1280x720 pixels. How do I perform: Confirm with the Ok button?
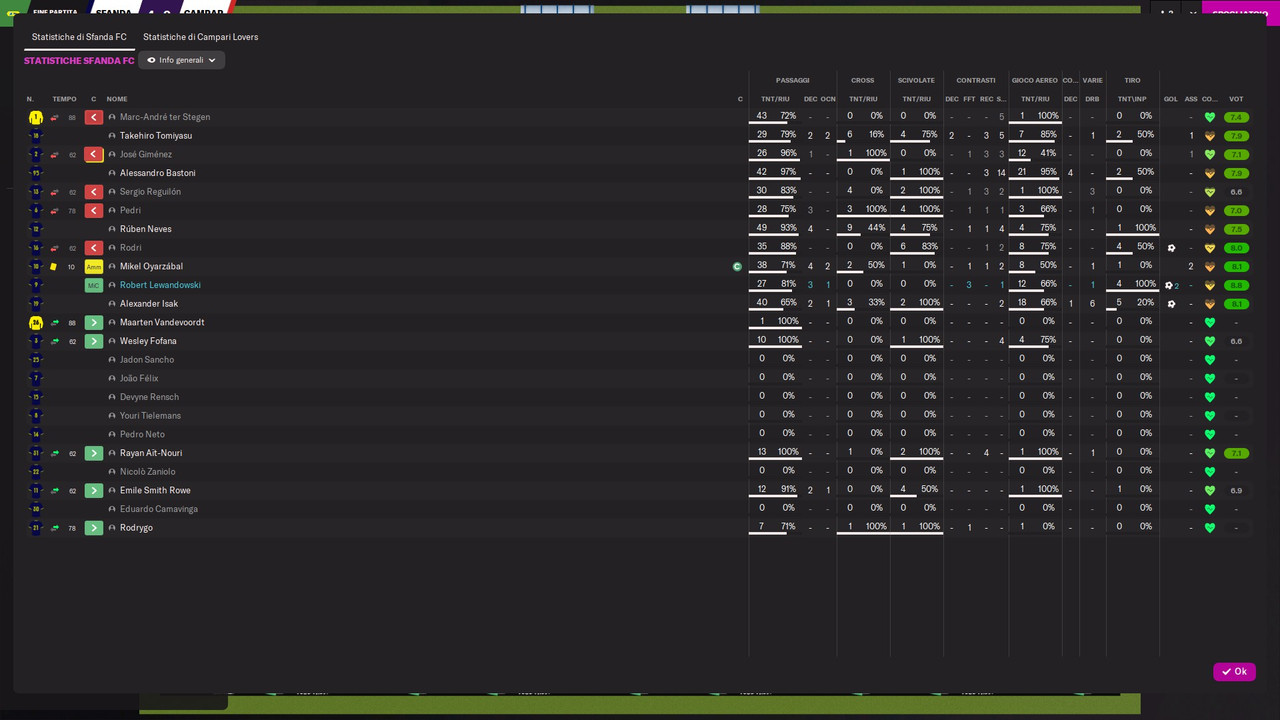(x=1234, y=672)
